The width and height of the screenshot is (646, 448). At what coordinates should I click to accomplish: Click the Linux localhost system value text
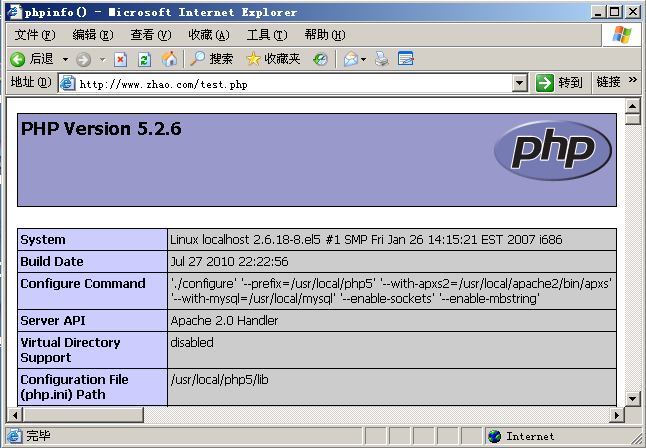coord(366,239)
